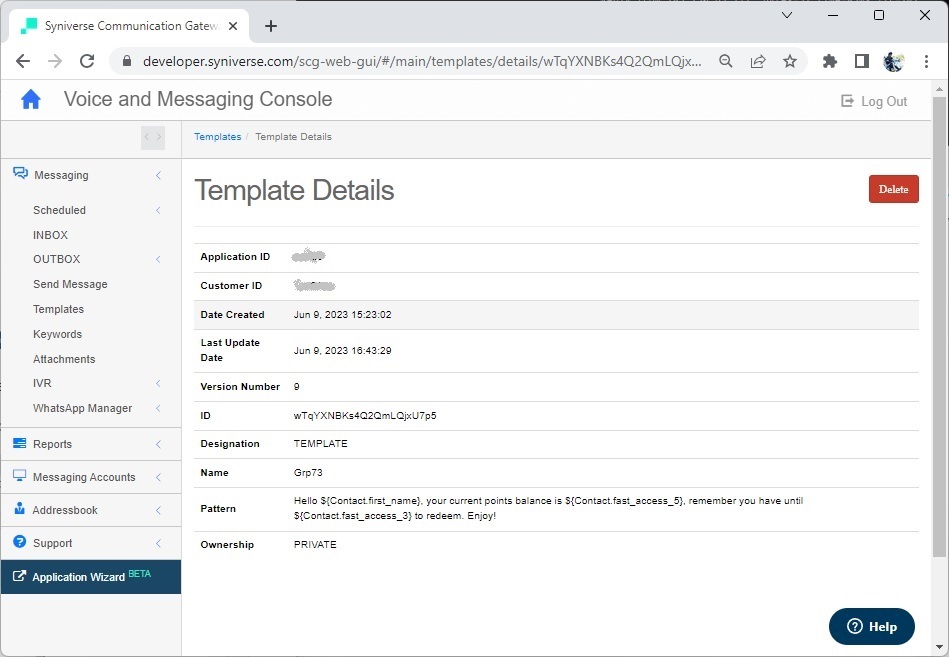Click the Date Created value Jun 9, 2023 15:23:02
The image size is (949, 657).
tap(343, 315)
